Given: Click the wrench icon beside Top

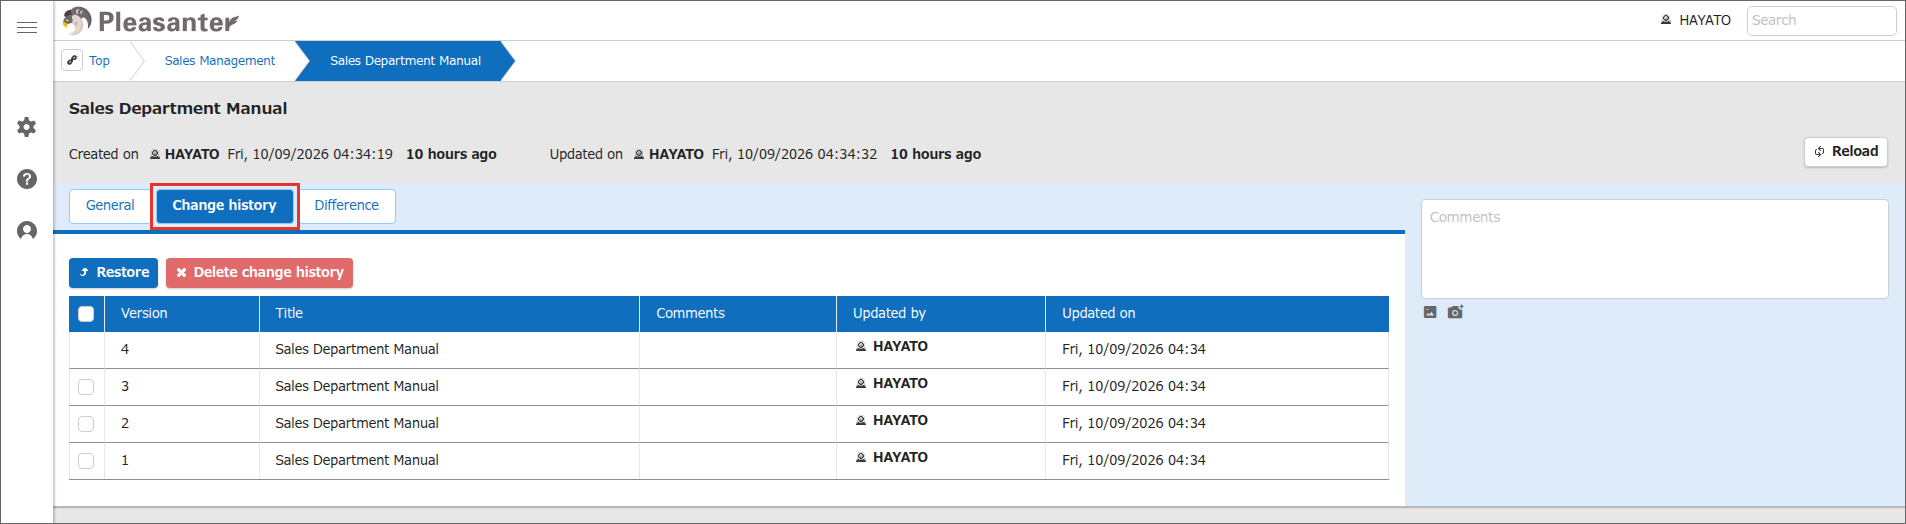Looking at the screenshot, I should click(72, 60).
